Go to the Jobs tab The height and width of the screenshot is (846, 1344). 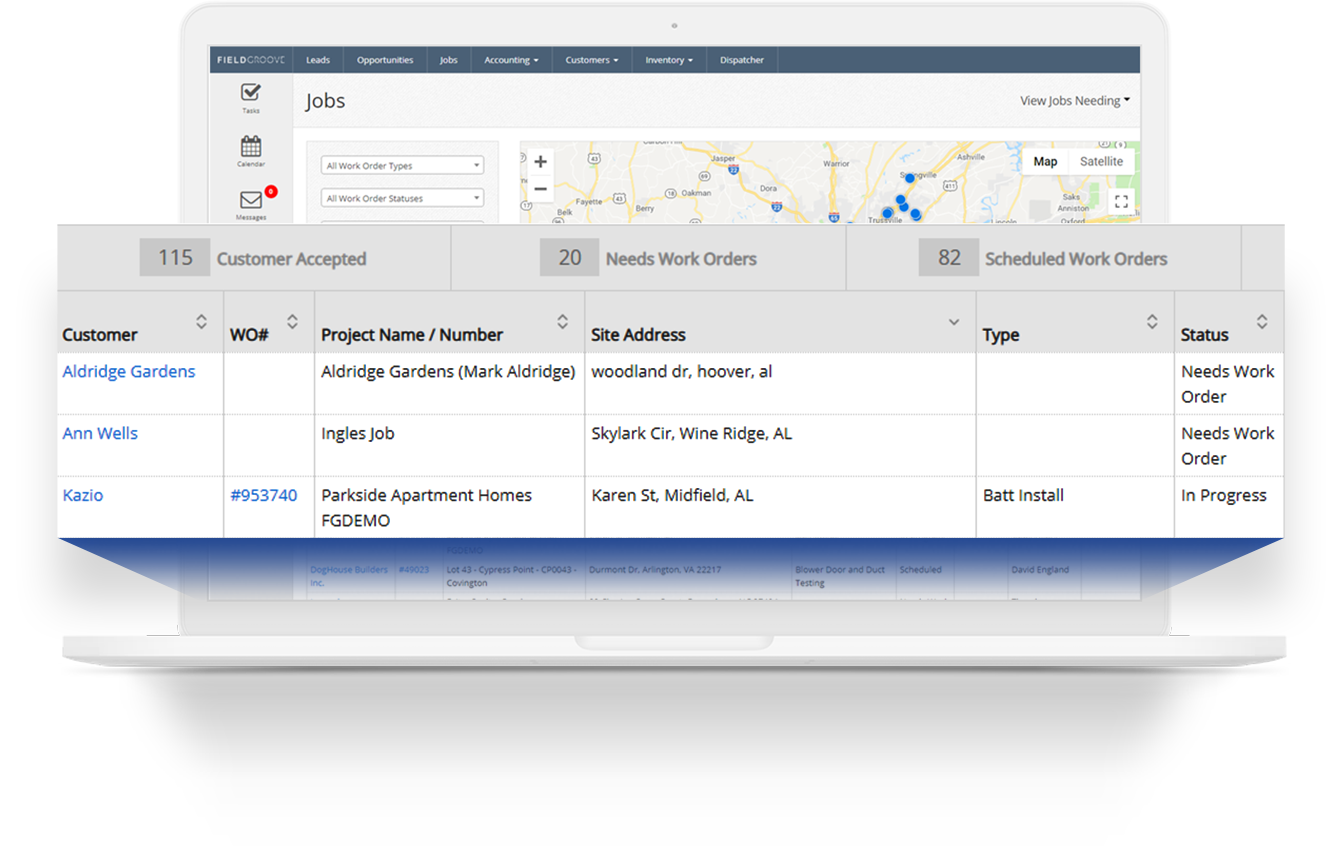pos(449,60)
